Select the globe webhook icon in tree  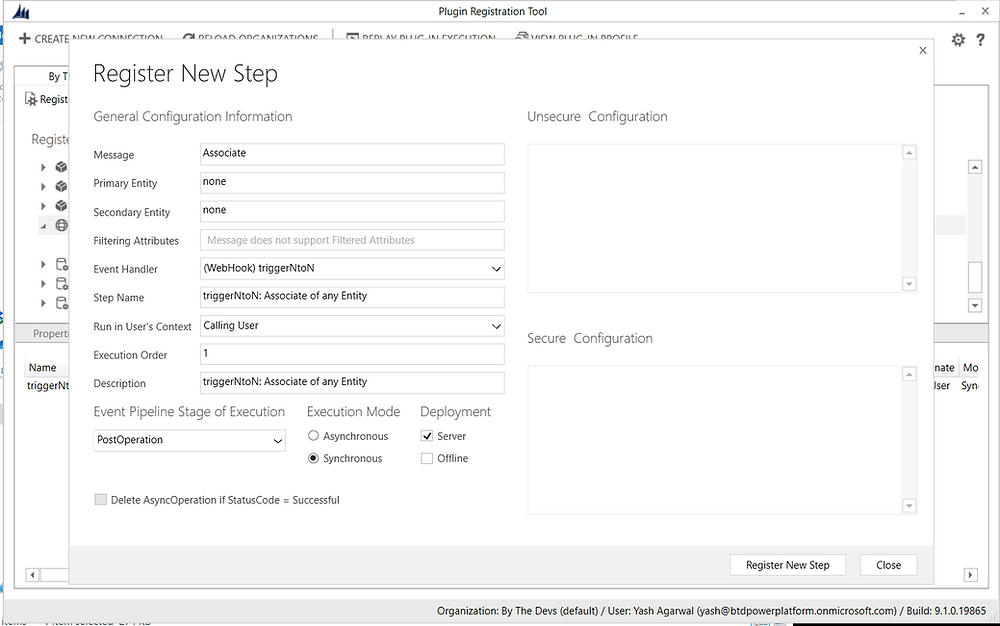(x=61, y=225)
